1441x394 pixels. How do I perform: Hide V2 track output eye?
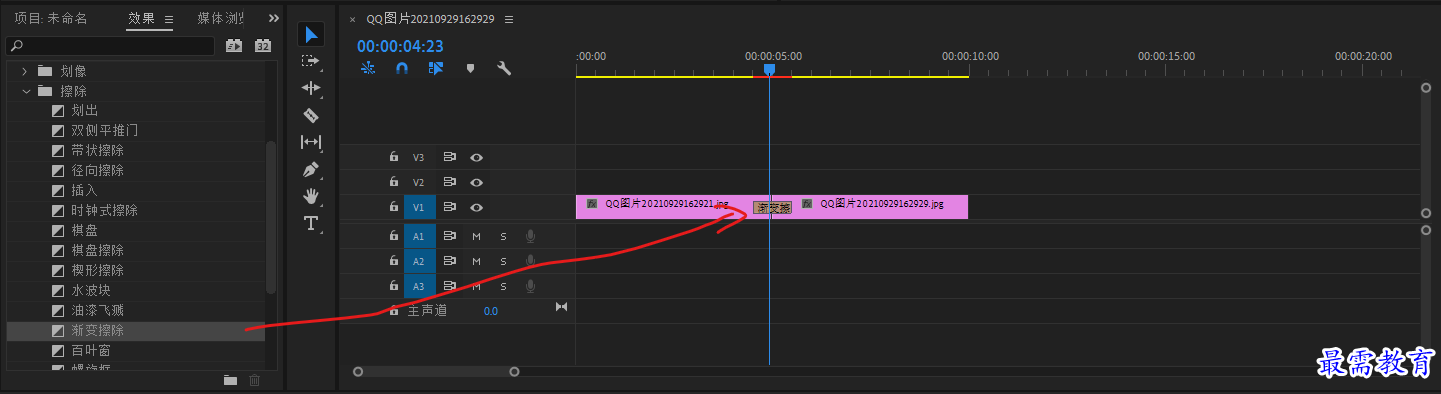point(477,182)
